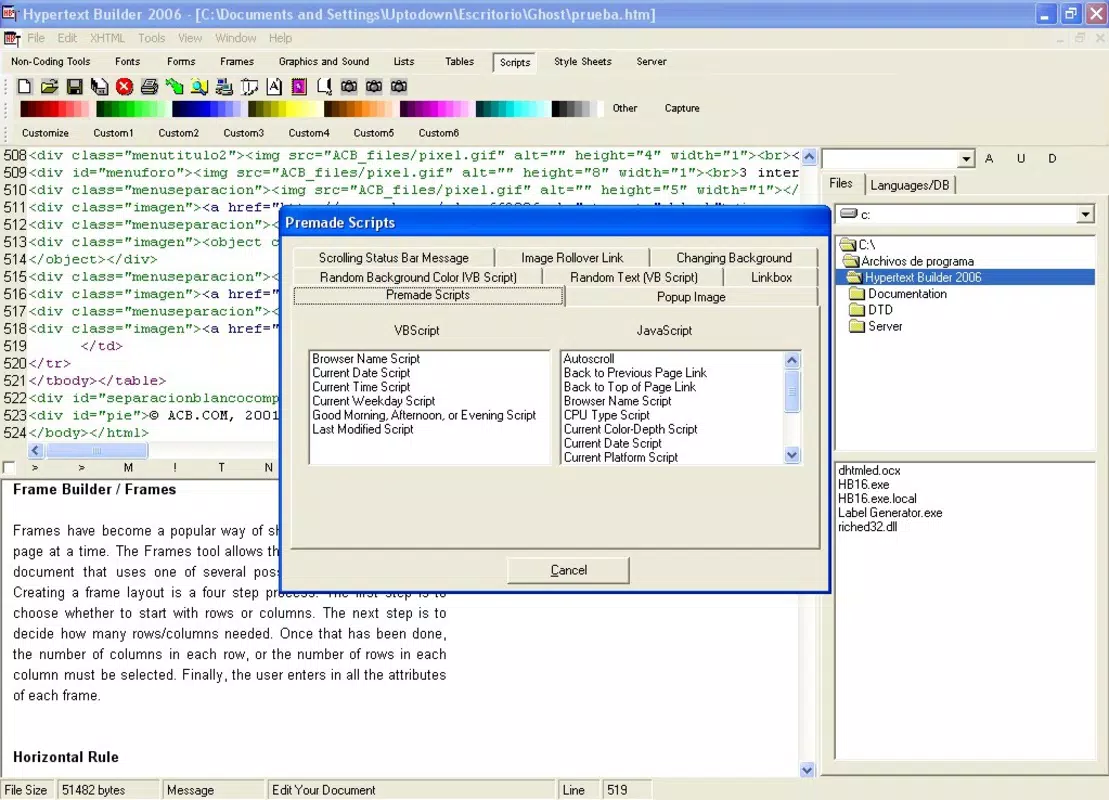Screen dimensions: 1109x800
Task: Click the document icon beside the File menu
Action: [12, 38]
